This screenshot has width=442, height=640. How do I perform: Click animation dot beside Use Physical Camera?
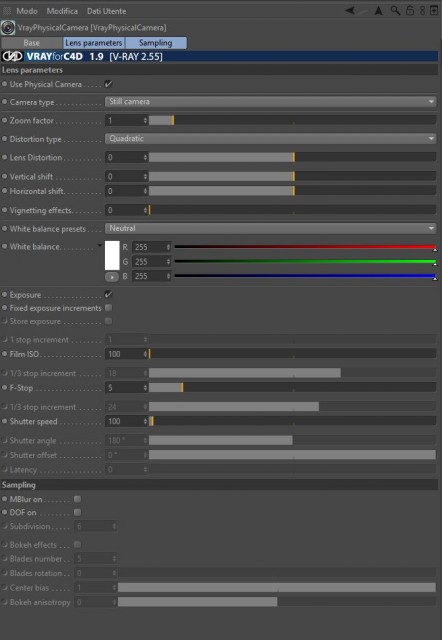5,84
